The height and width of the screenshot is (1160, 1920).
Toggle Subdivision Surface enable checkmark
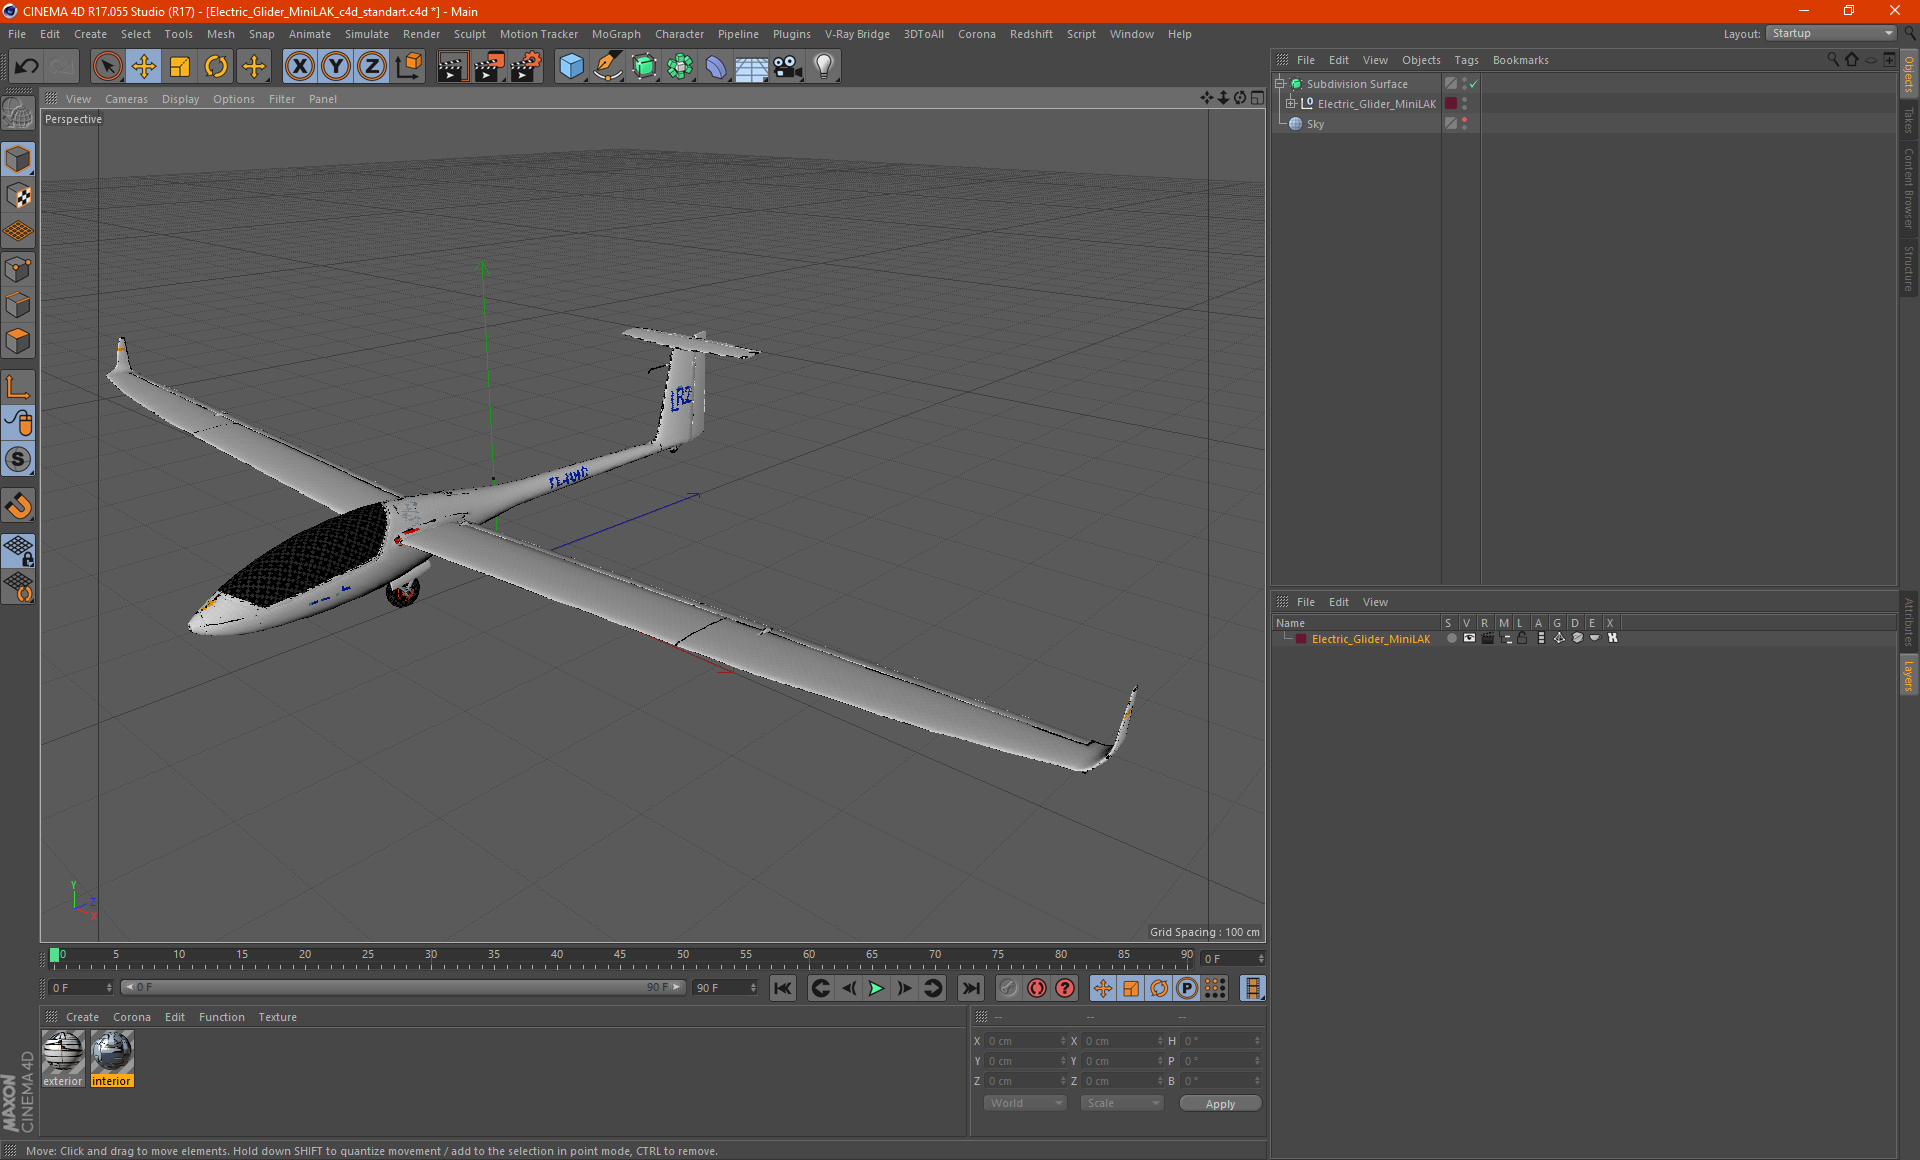[1473, 84]
